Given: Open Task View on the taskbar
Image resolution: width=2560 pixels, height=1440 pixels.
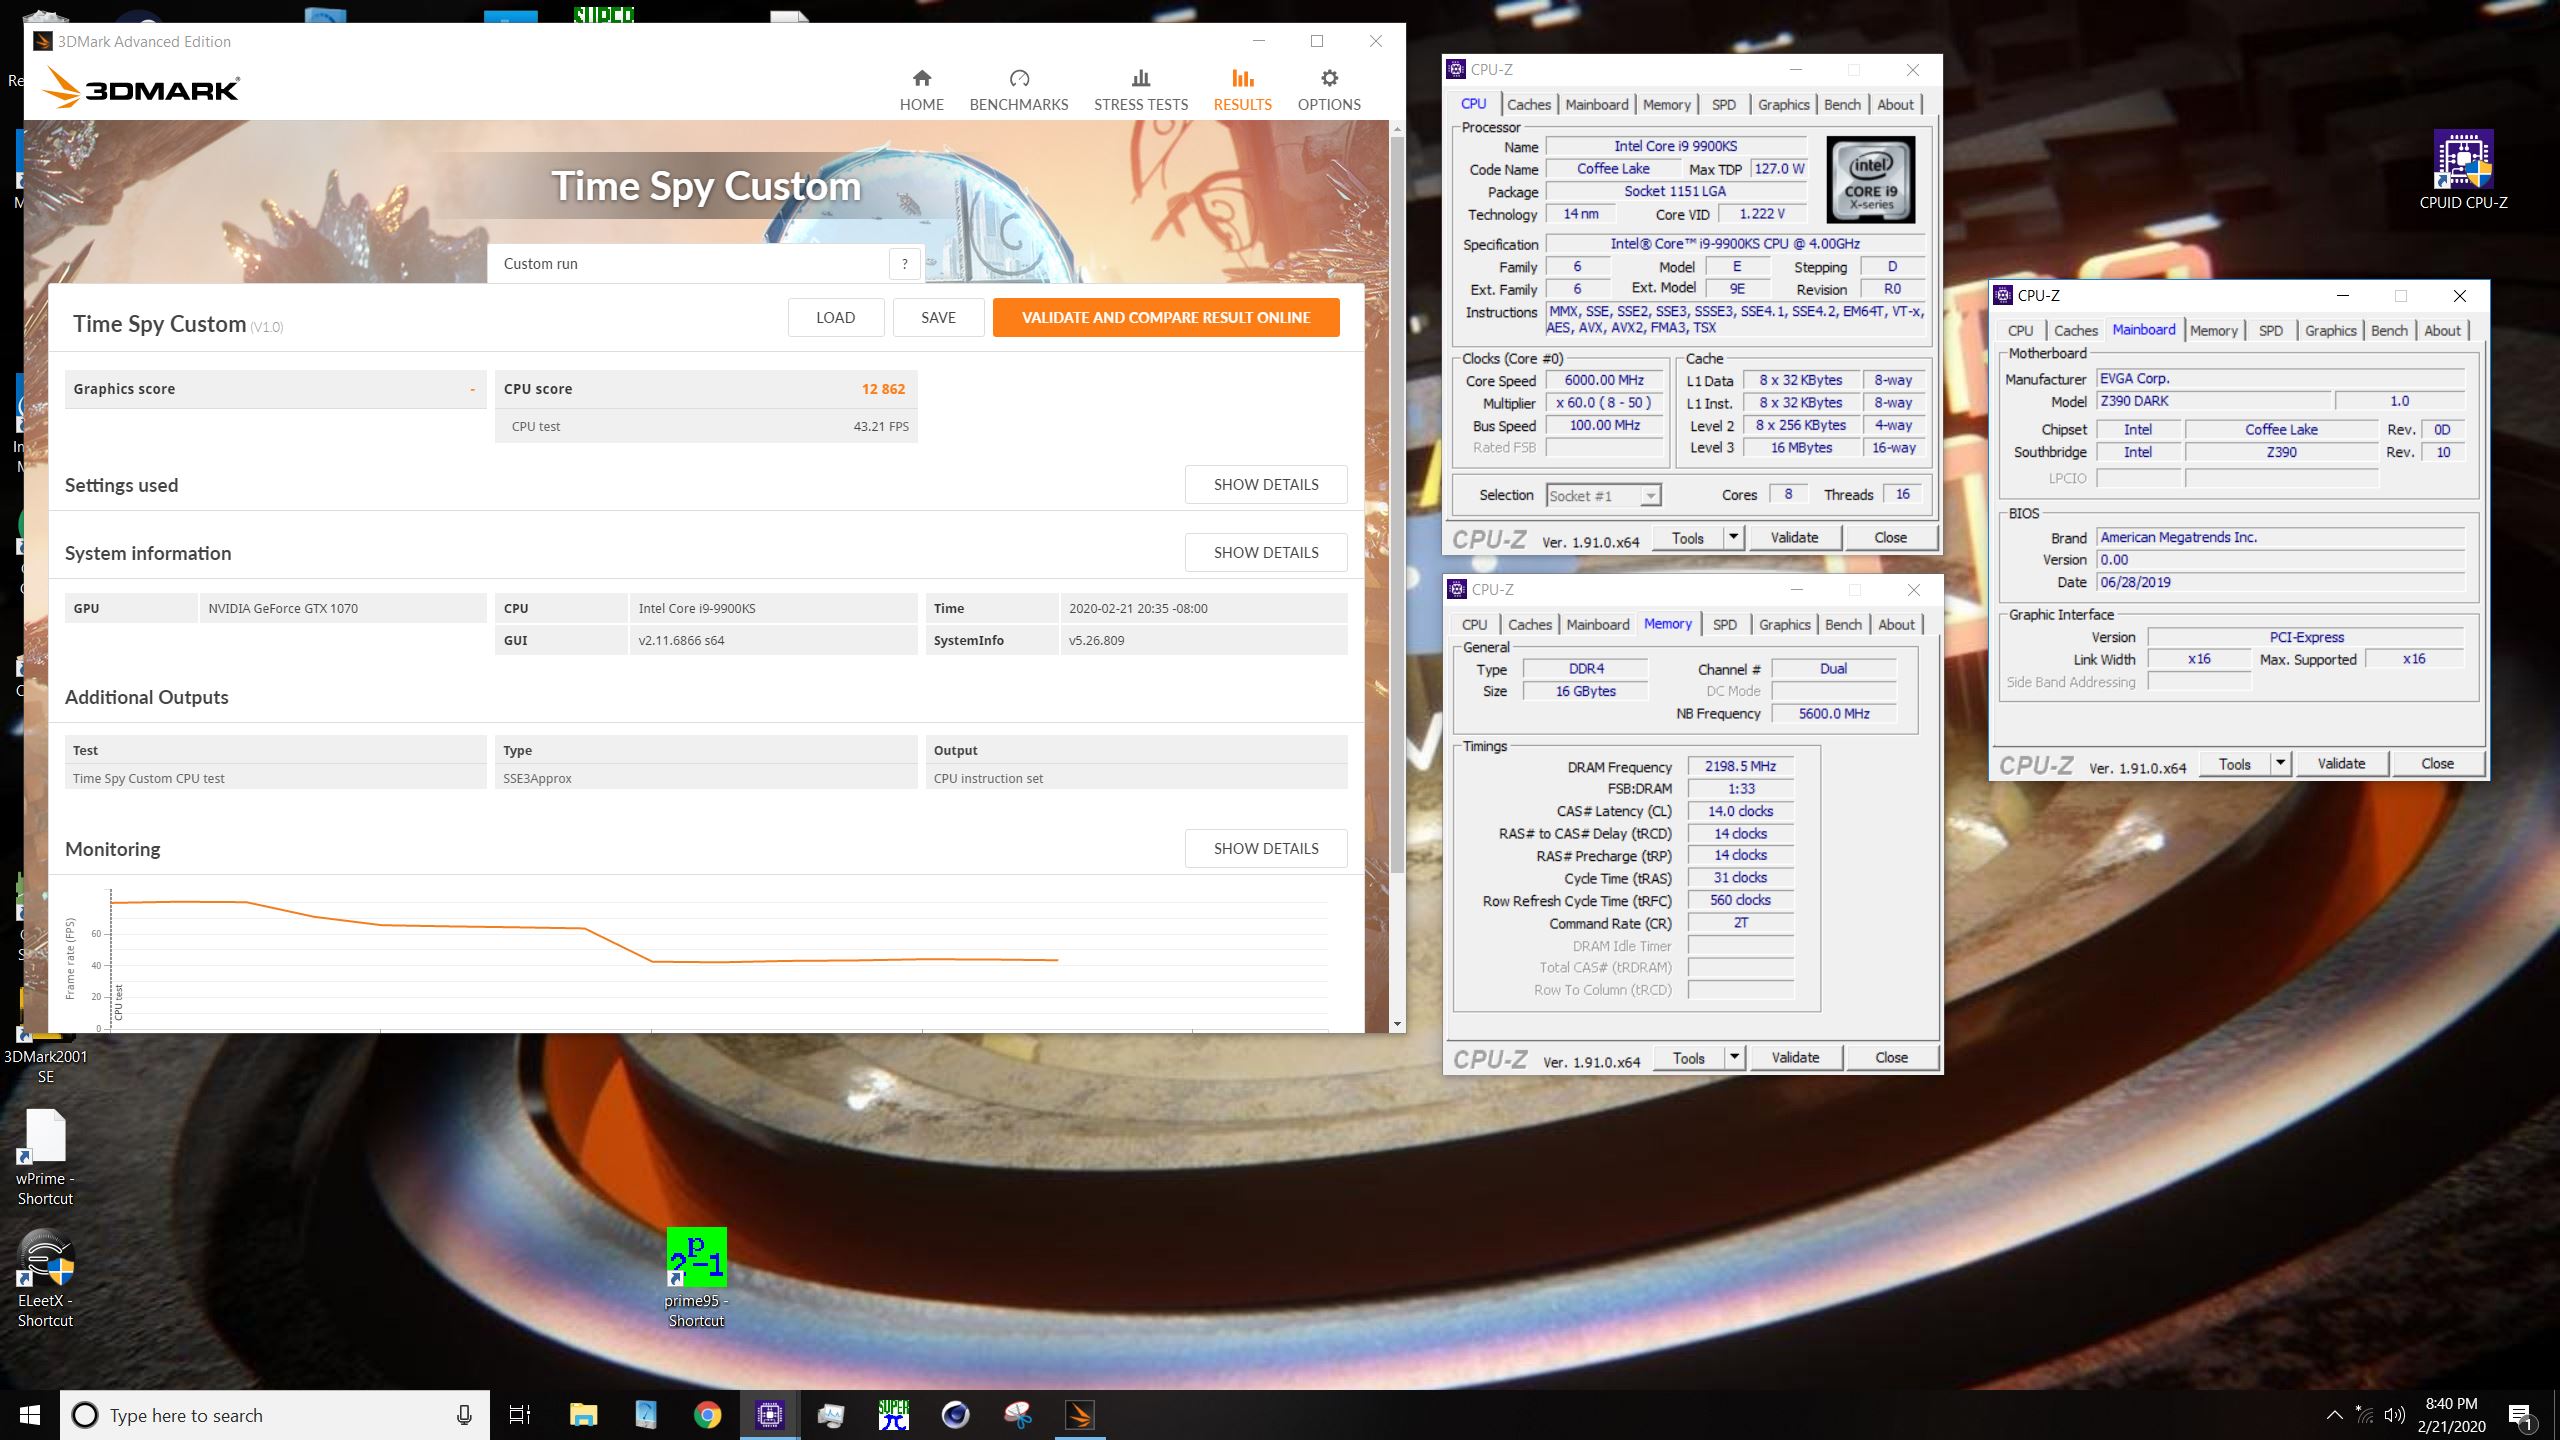Looking at the screenshot, I should [520, 1415].
